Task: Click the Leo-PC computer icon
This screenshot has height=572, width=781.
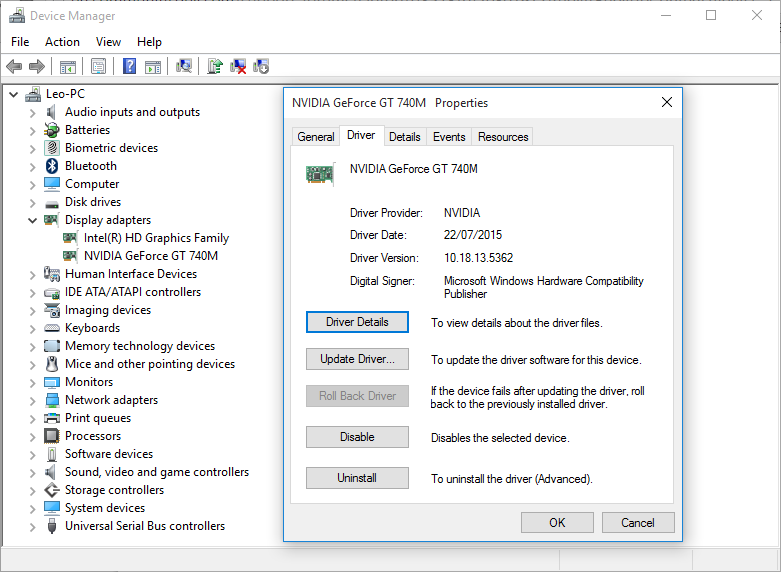Action: pyautogui.click(x=33, y=94)
